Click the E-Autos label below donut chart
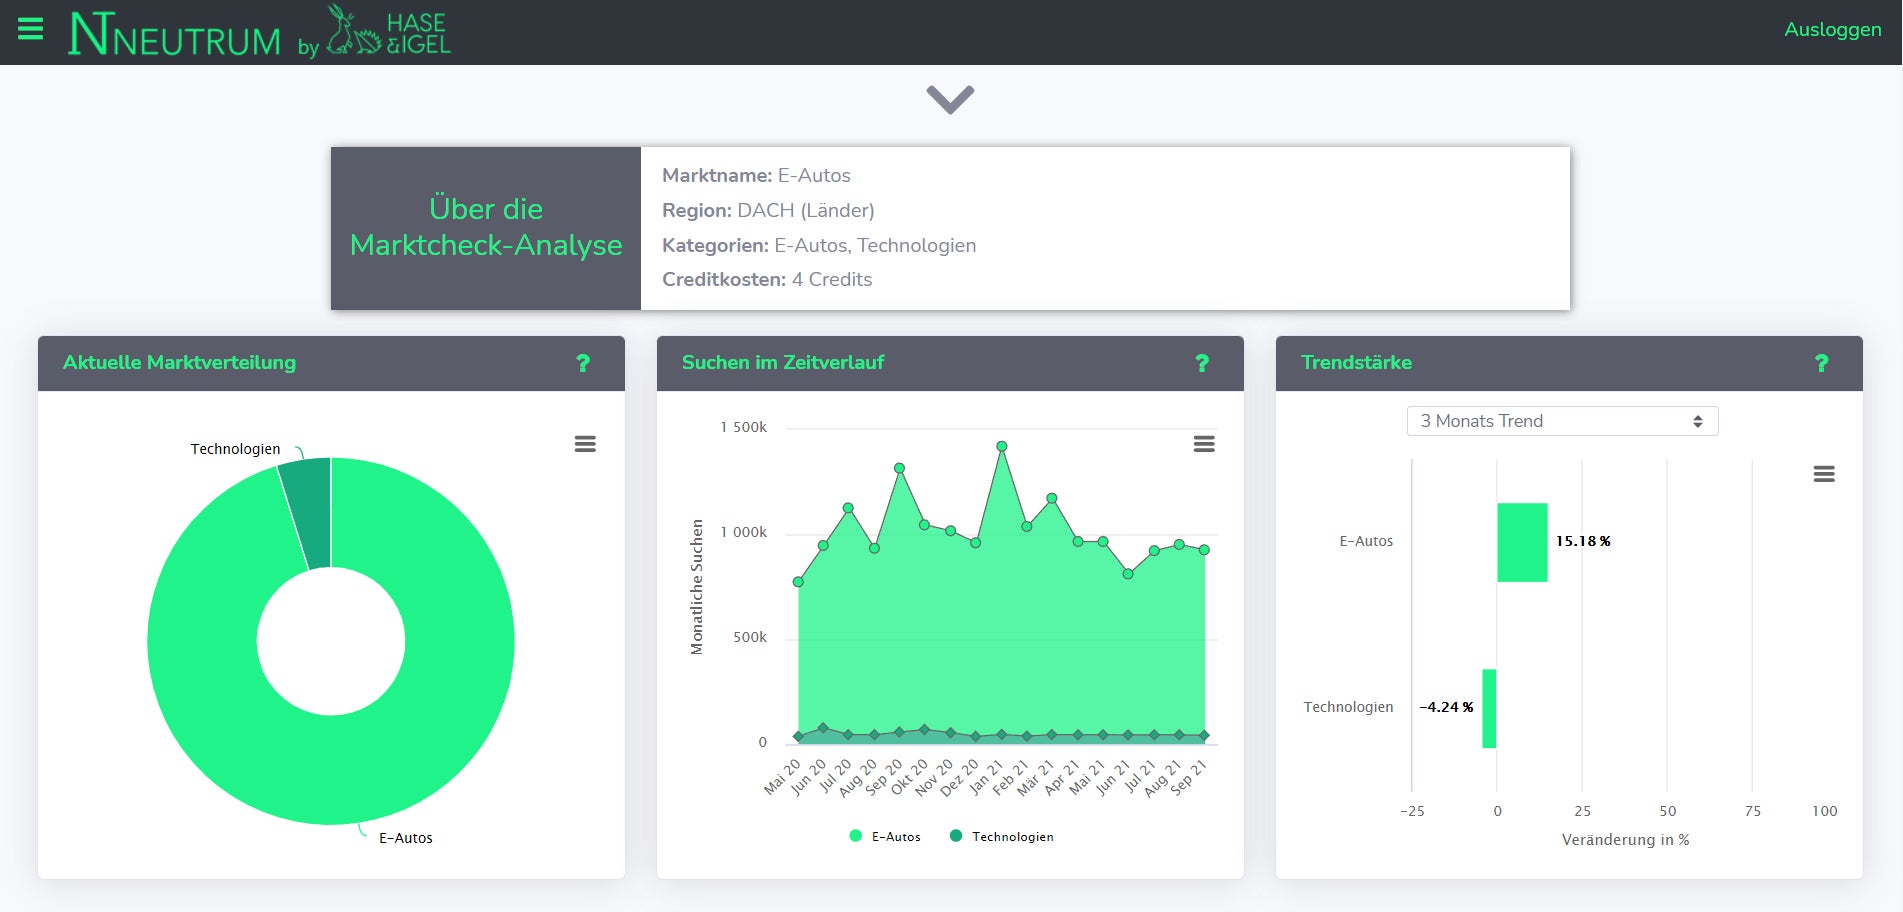1903x912 pixels. pos(405,838)
